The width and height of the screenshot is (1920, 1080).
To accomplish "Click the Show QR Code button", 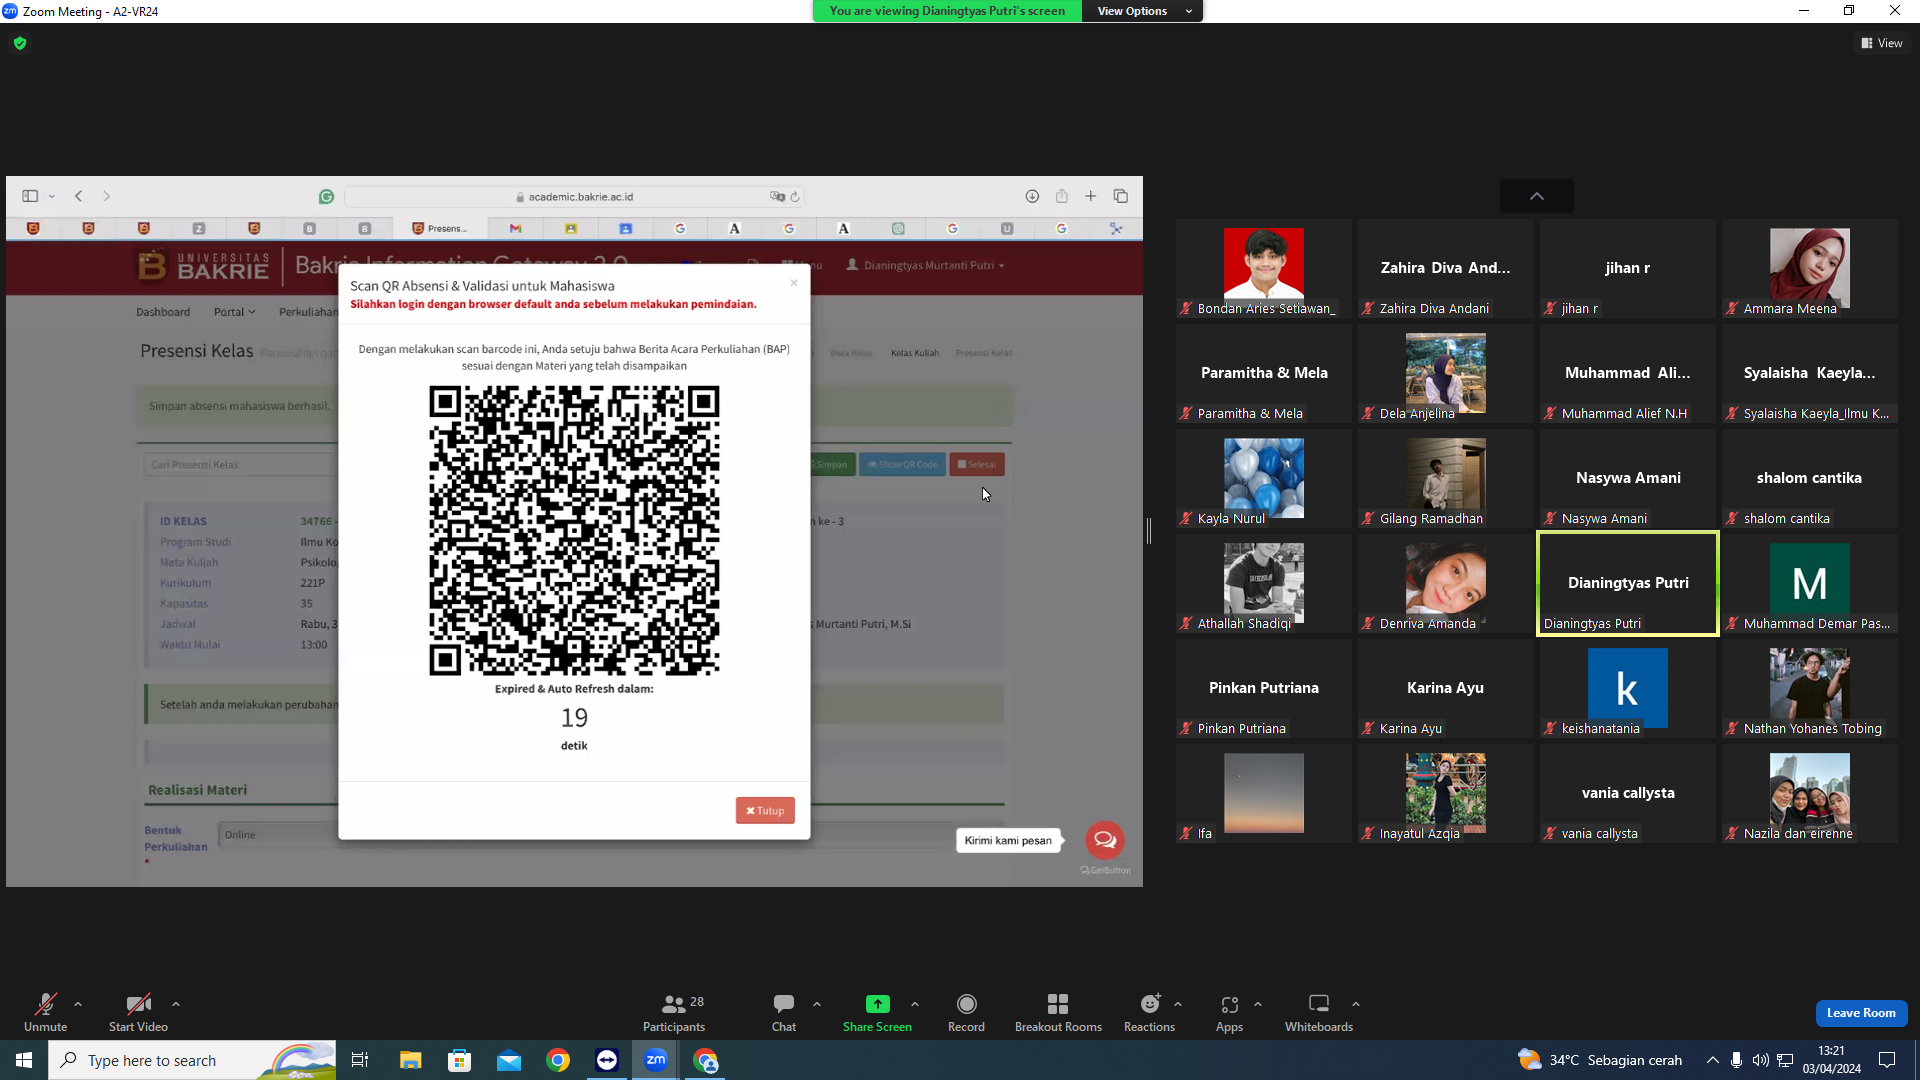I will click(x=902, y=465).
